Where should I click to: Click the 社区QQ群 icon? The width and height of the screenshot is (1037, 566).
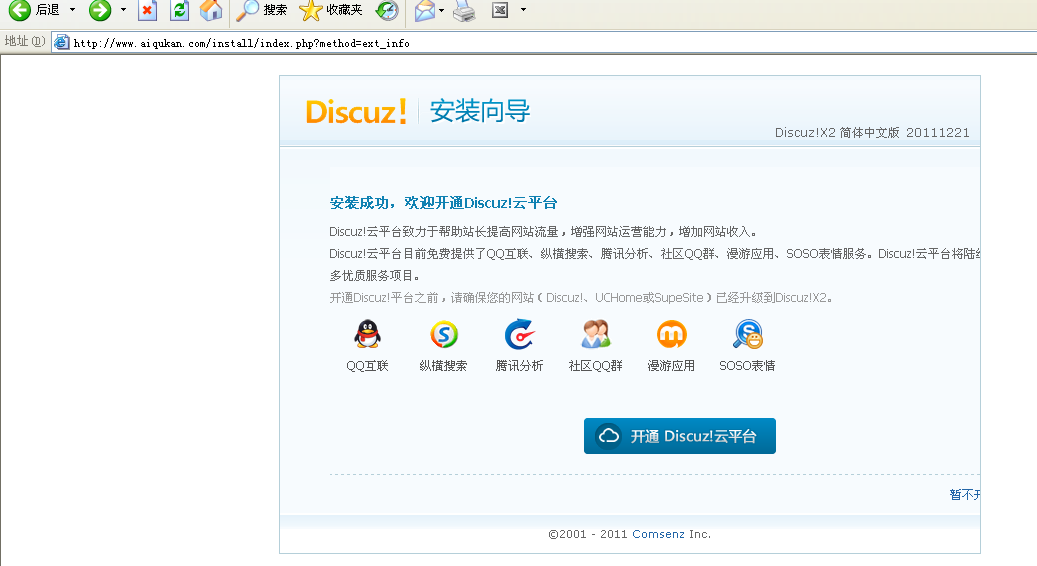tap(595, 334)
